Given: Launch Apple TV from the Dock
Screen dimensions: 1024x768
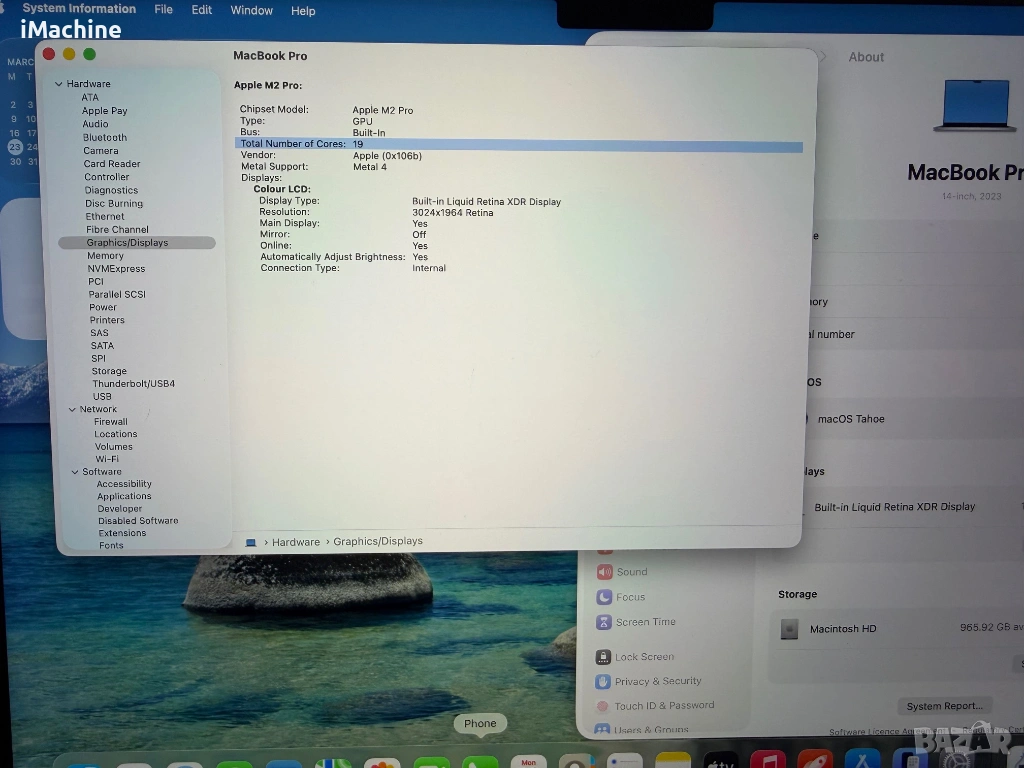Looking at the screenshot, I should click(x=720, y=760).
